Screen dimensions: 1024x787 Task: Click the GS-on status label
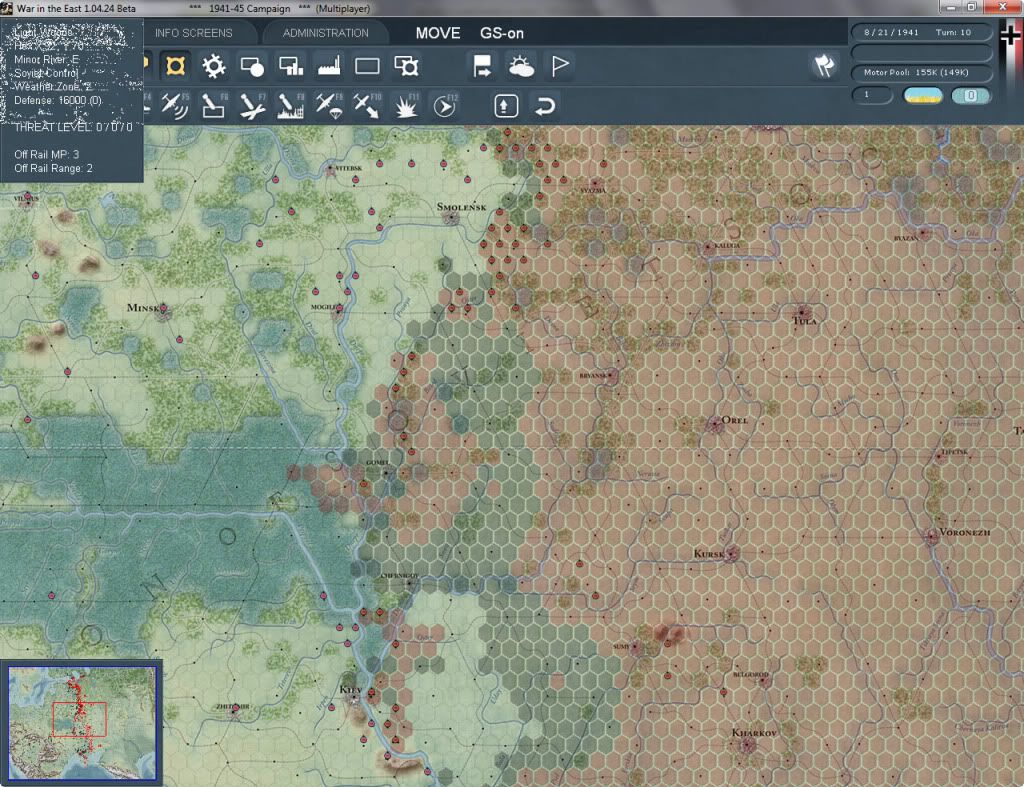[x=502, y=33]
